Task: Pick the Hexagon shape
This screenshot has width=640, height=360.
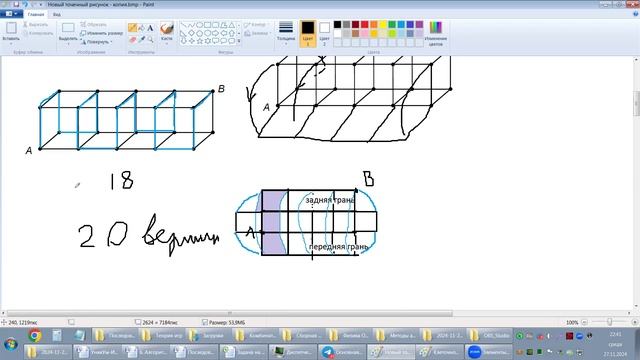Action: 208,33
